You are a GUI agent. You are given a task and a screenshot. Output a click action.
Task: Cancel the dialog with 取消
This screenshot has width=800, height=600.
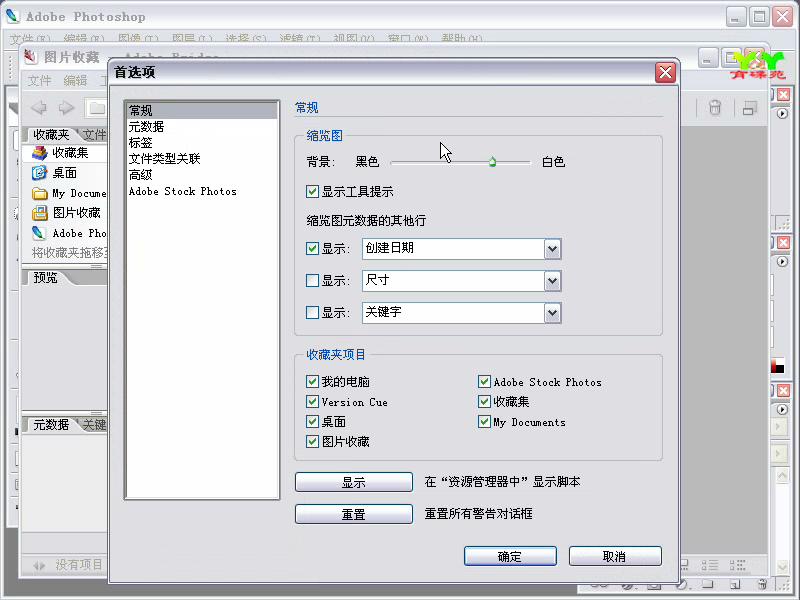(615, 556)
